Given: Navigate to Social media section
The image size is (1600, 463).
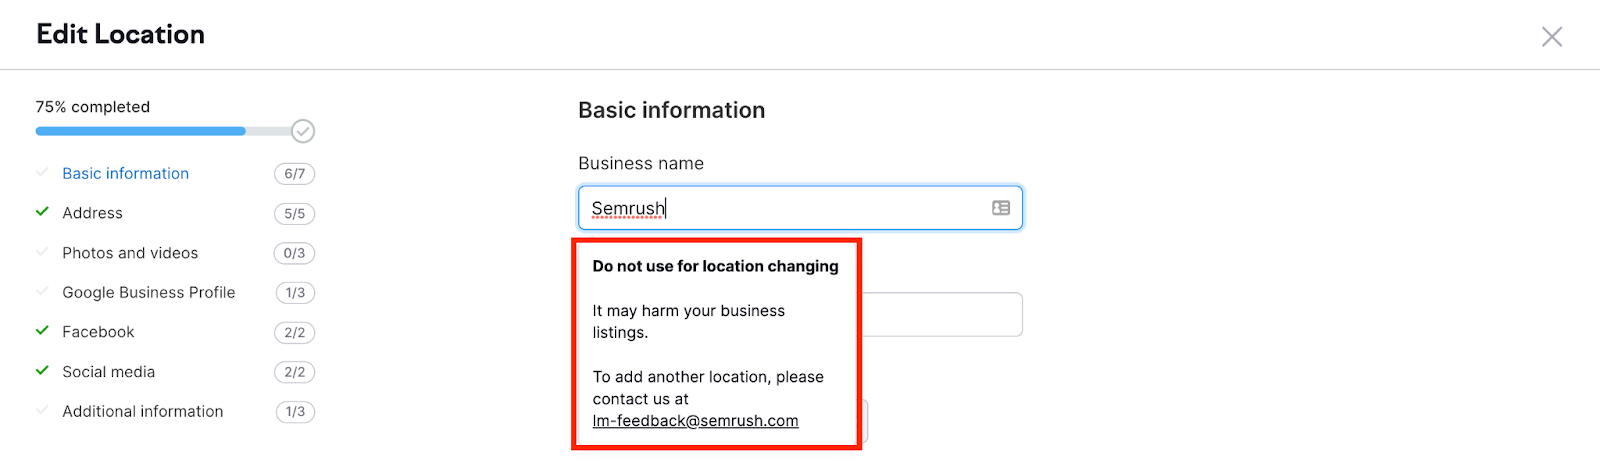Looking at the screenshot, I should 108,372.
